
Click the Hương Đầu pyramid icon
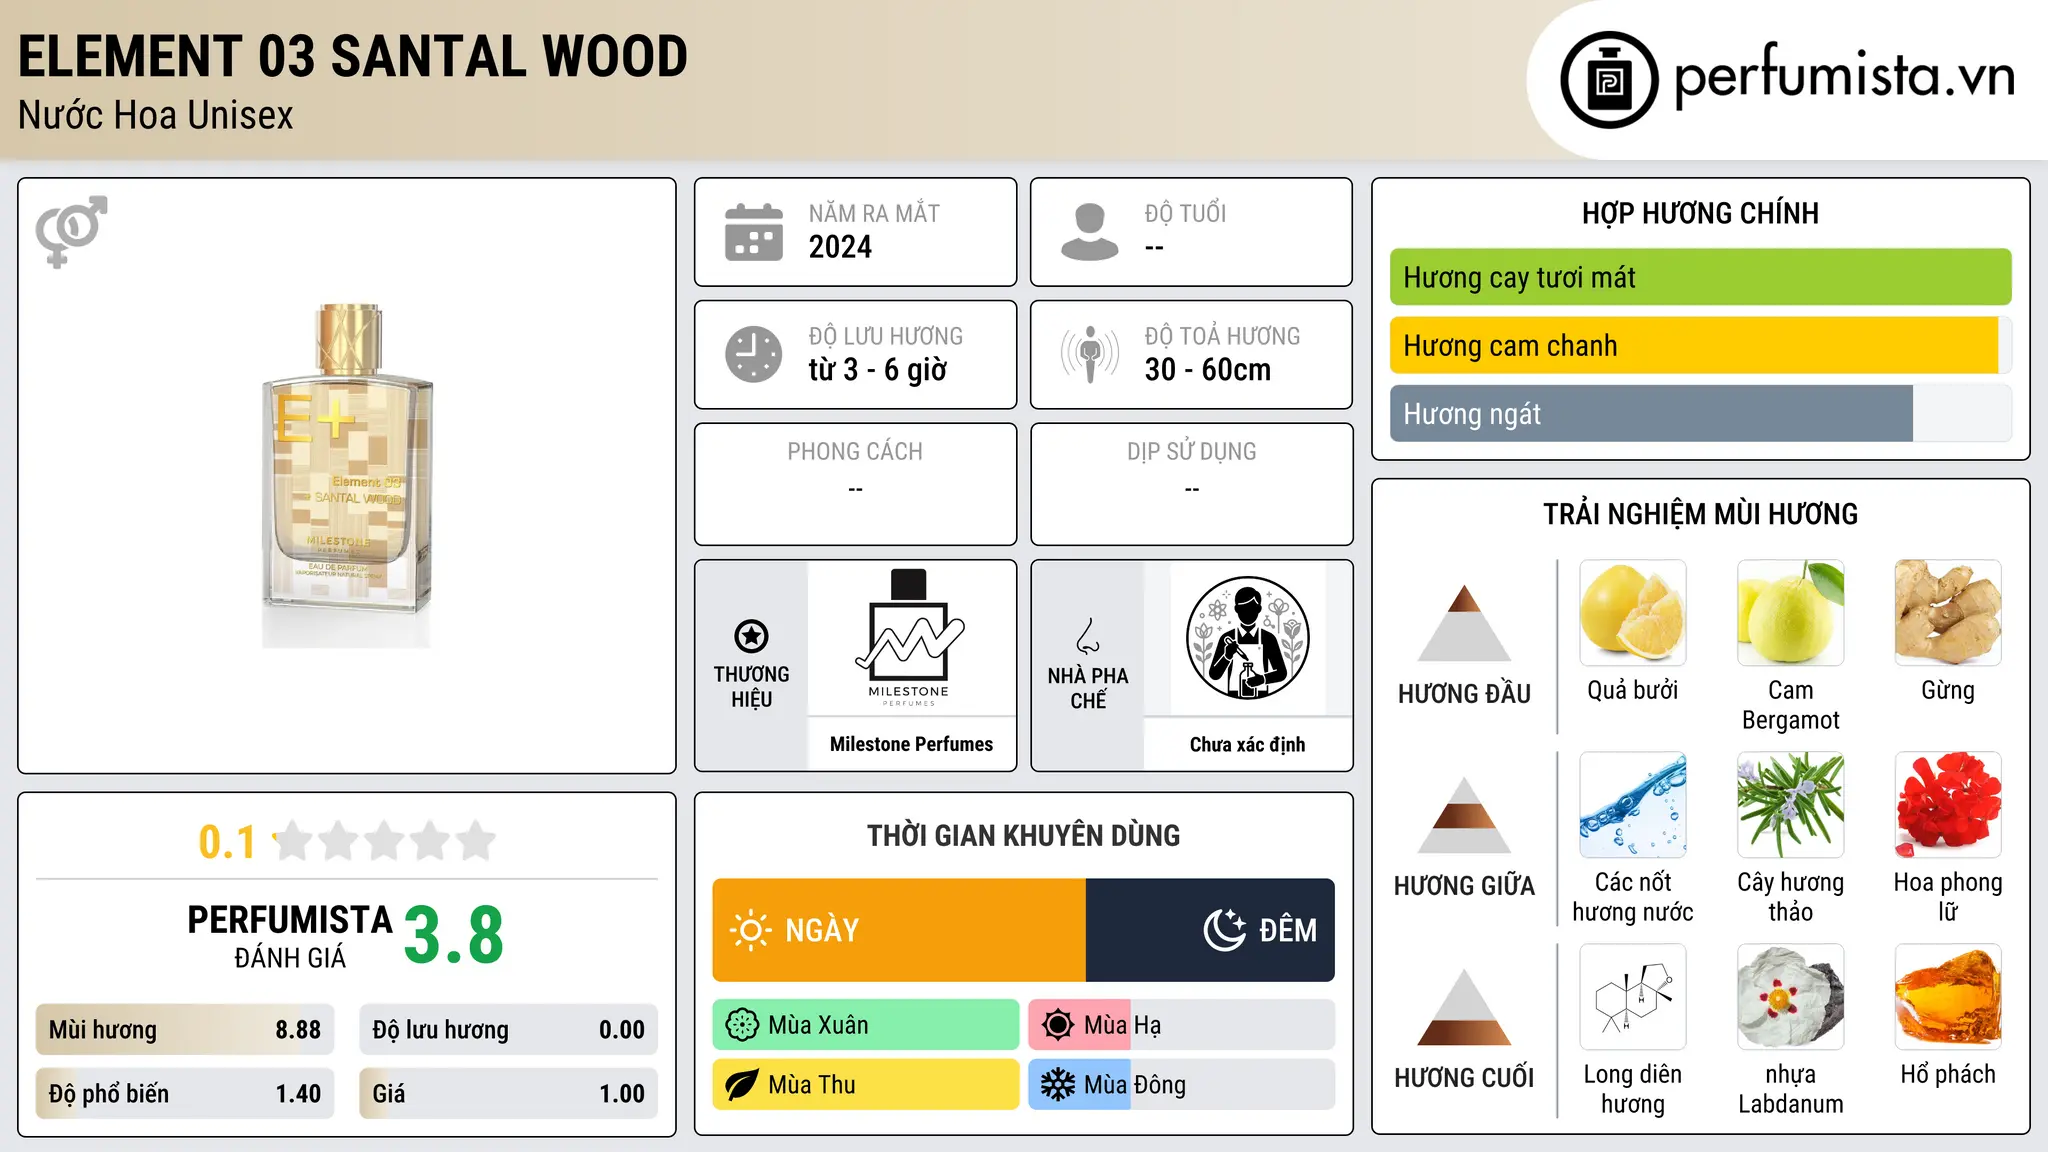pos(1464,623)
